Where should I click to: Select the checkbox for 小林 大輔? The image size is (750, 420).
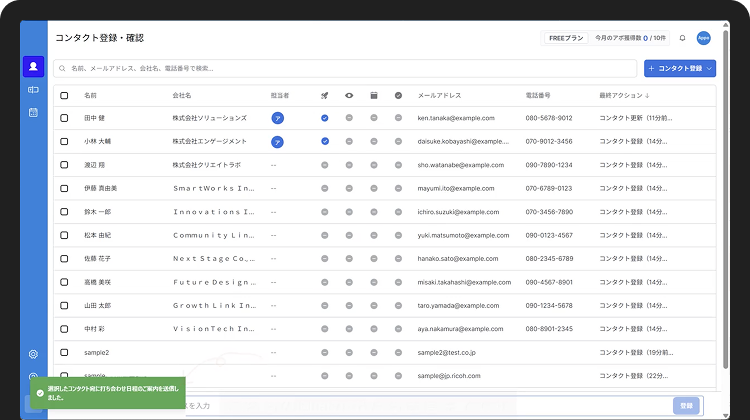(x=64, y=141)
